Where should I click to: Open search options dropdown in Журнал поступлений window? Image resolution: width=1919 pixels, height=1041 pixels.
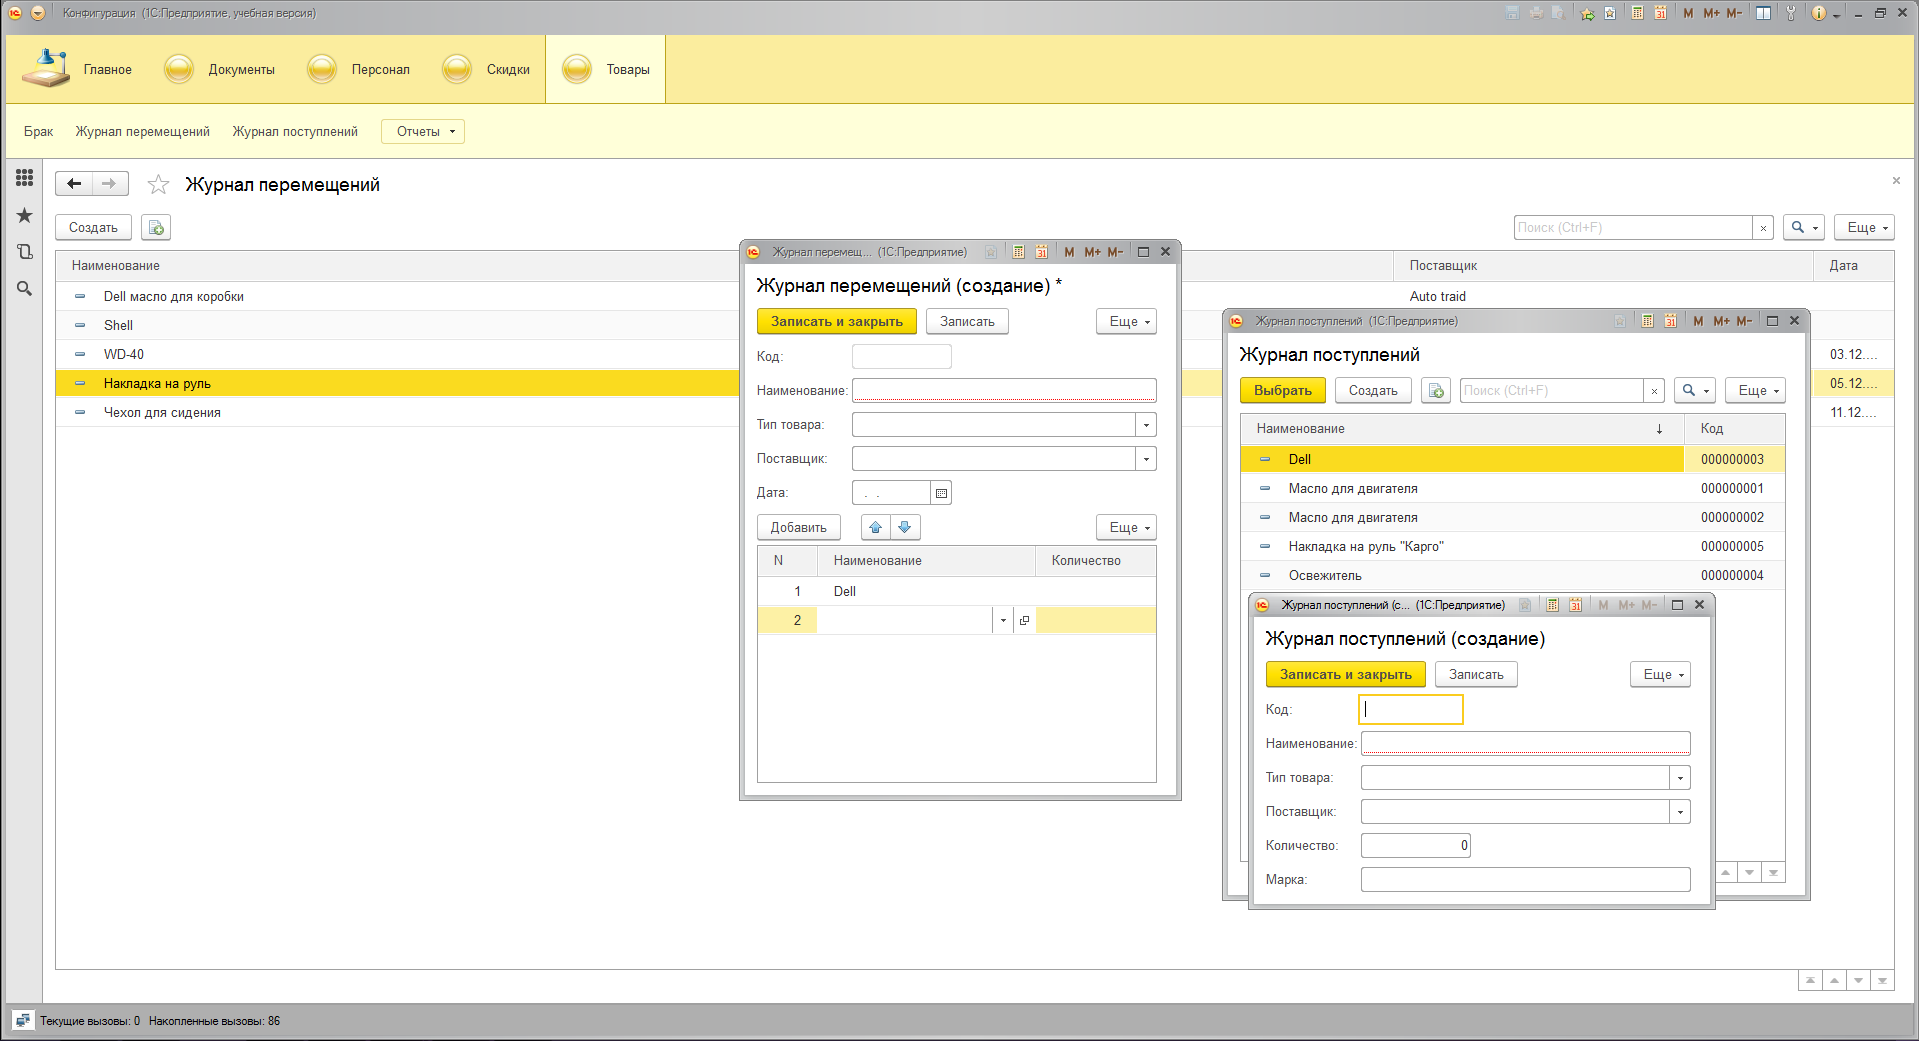[1695, 391]
